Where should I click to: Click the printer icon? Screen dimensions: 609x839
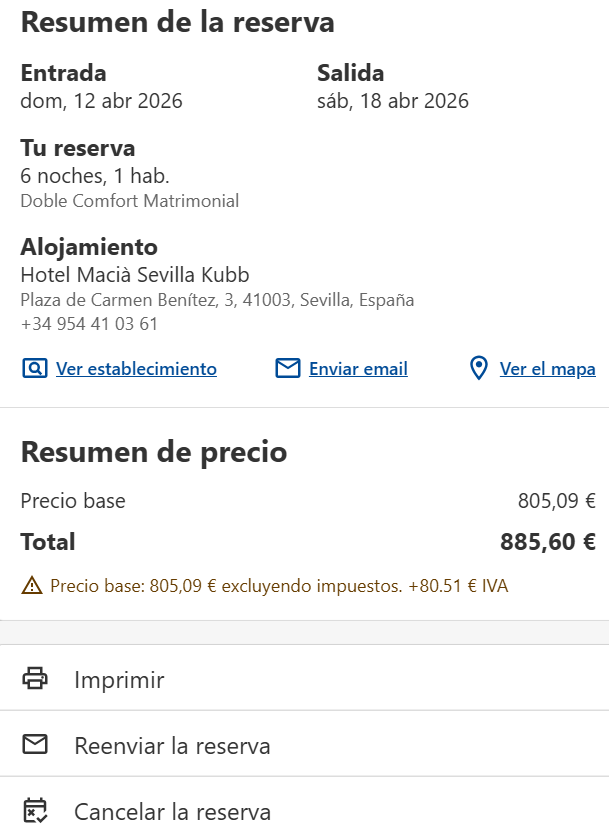coord(35,679)
